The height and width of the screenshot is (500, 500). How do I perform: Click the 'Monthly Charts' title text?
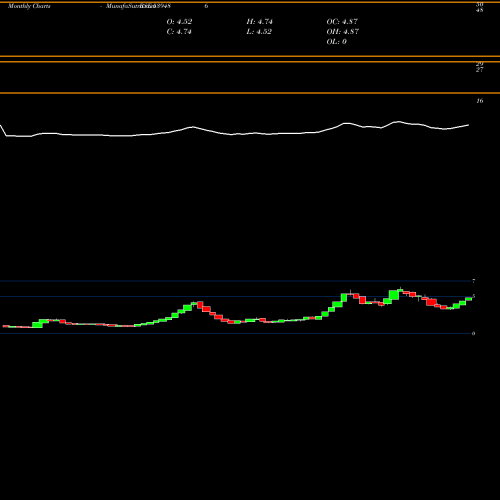29,6
